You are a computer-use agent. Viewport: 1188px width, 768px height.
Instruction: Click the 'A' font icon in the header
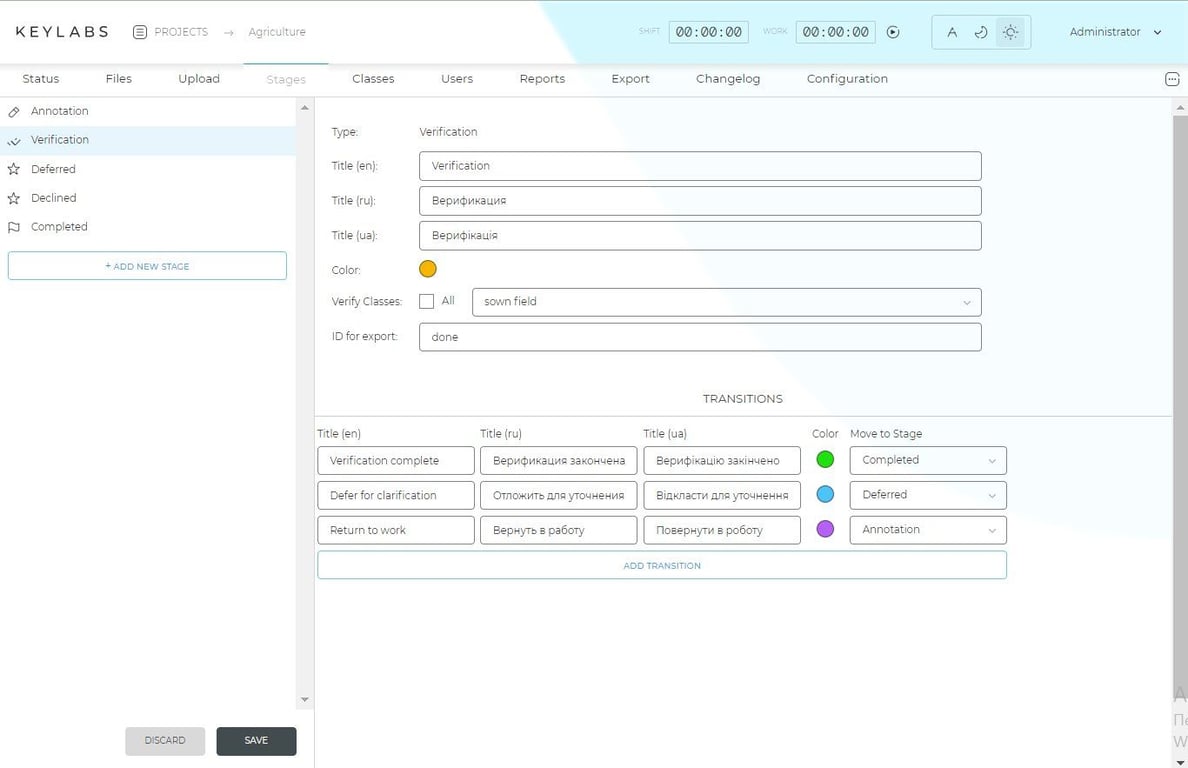tap(952, 32)
